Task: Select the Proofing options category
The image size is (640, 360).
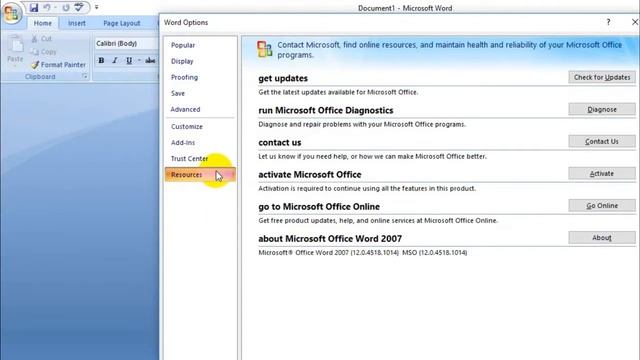Action: [200, 77]
